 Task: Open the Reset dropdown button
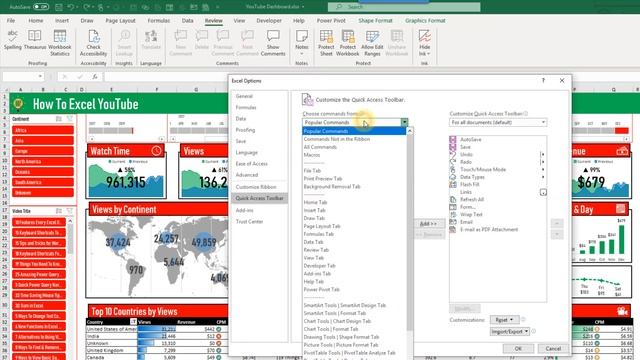pyautogui.click(x=504, y=320)
